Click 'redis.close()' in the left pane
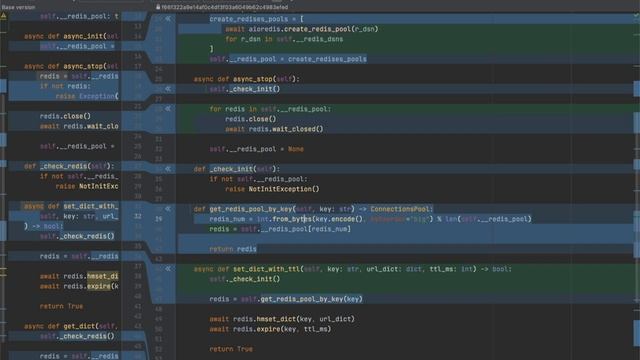Image resolution: width=640 pixels, height=360 pixels. pos(65,116)
